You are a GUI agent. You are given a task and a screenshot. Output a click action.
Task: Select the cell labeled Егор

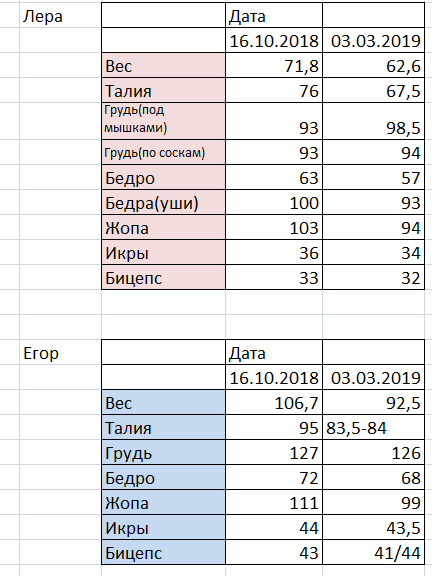60,352
